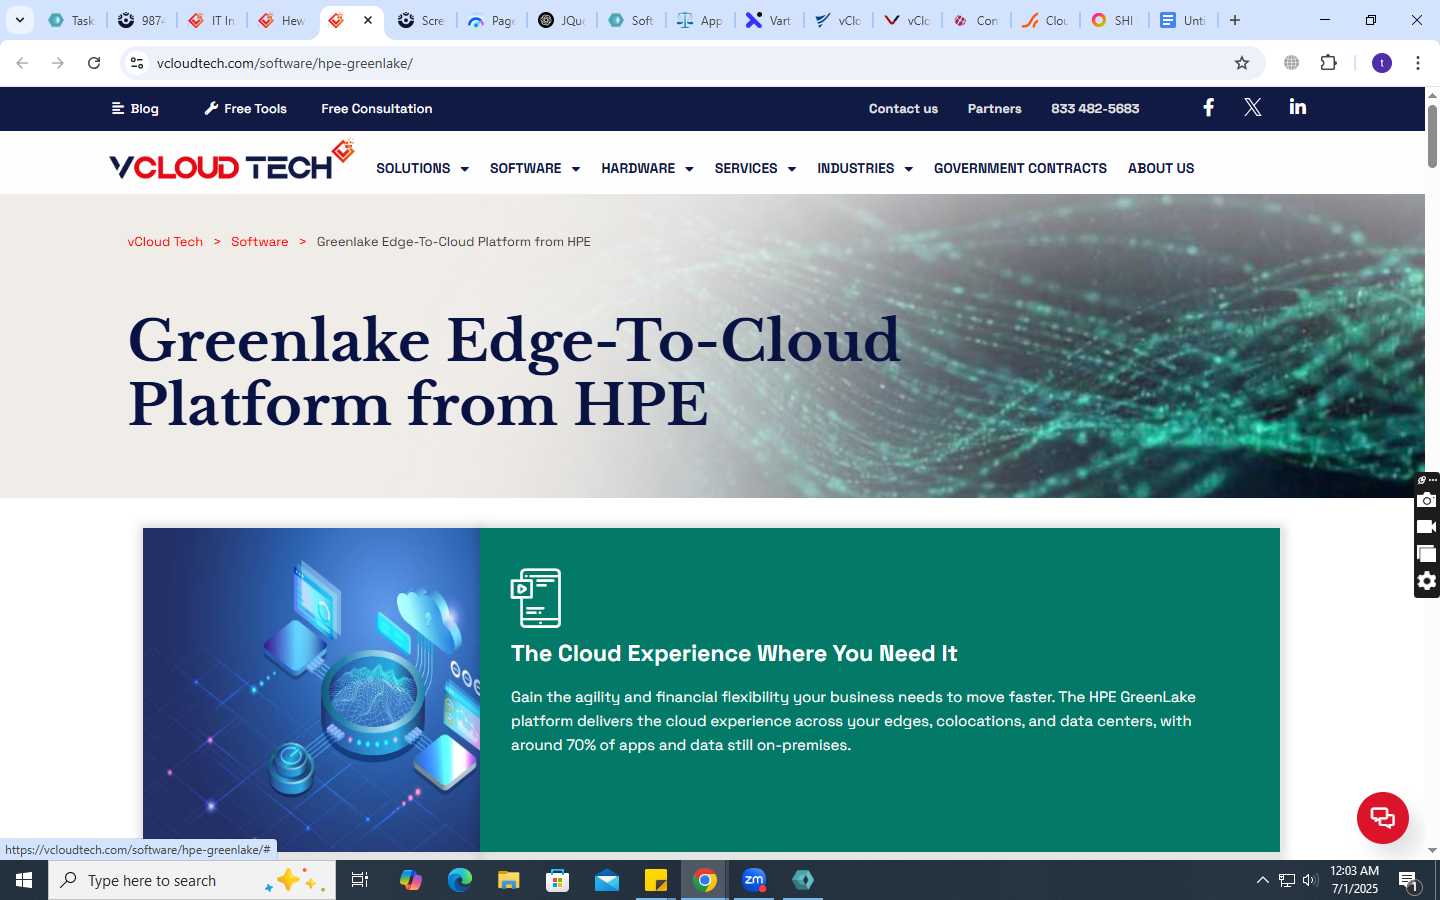The width and height of the screenshot is (1440, 900).
Task: Click the vCloud Tech breadcrumb link
Action: tap(165, 241)
